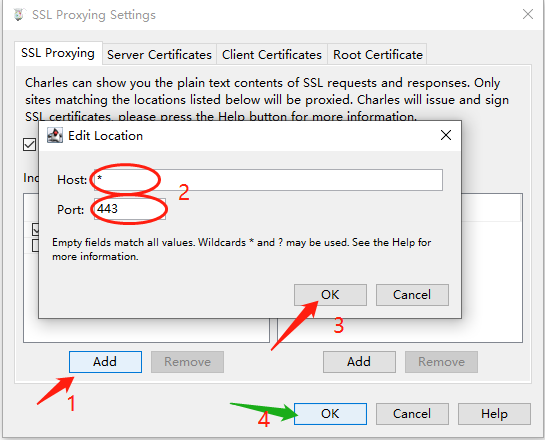Confirm SSL Proxying Settings with OK

pos(330,414)
